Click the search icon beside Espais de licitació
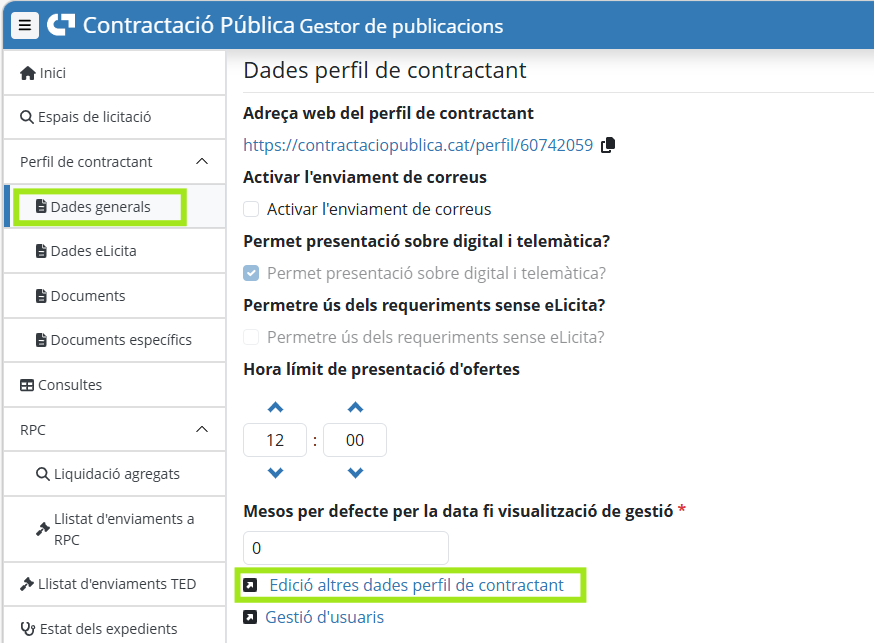This screenshot has width=874, height=643. (27, 117)
